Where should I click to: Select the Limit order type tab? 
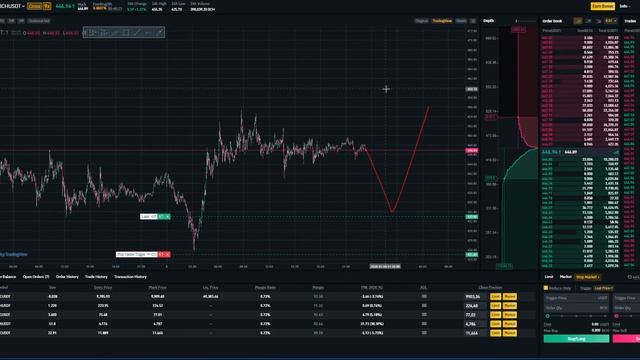tap(549, 277)
